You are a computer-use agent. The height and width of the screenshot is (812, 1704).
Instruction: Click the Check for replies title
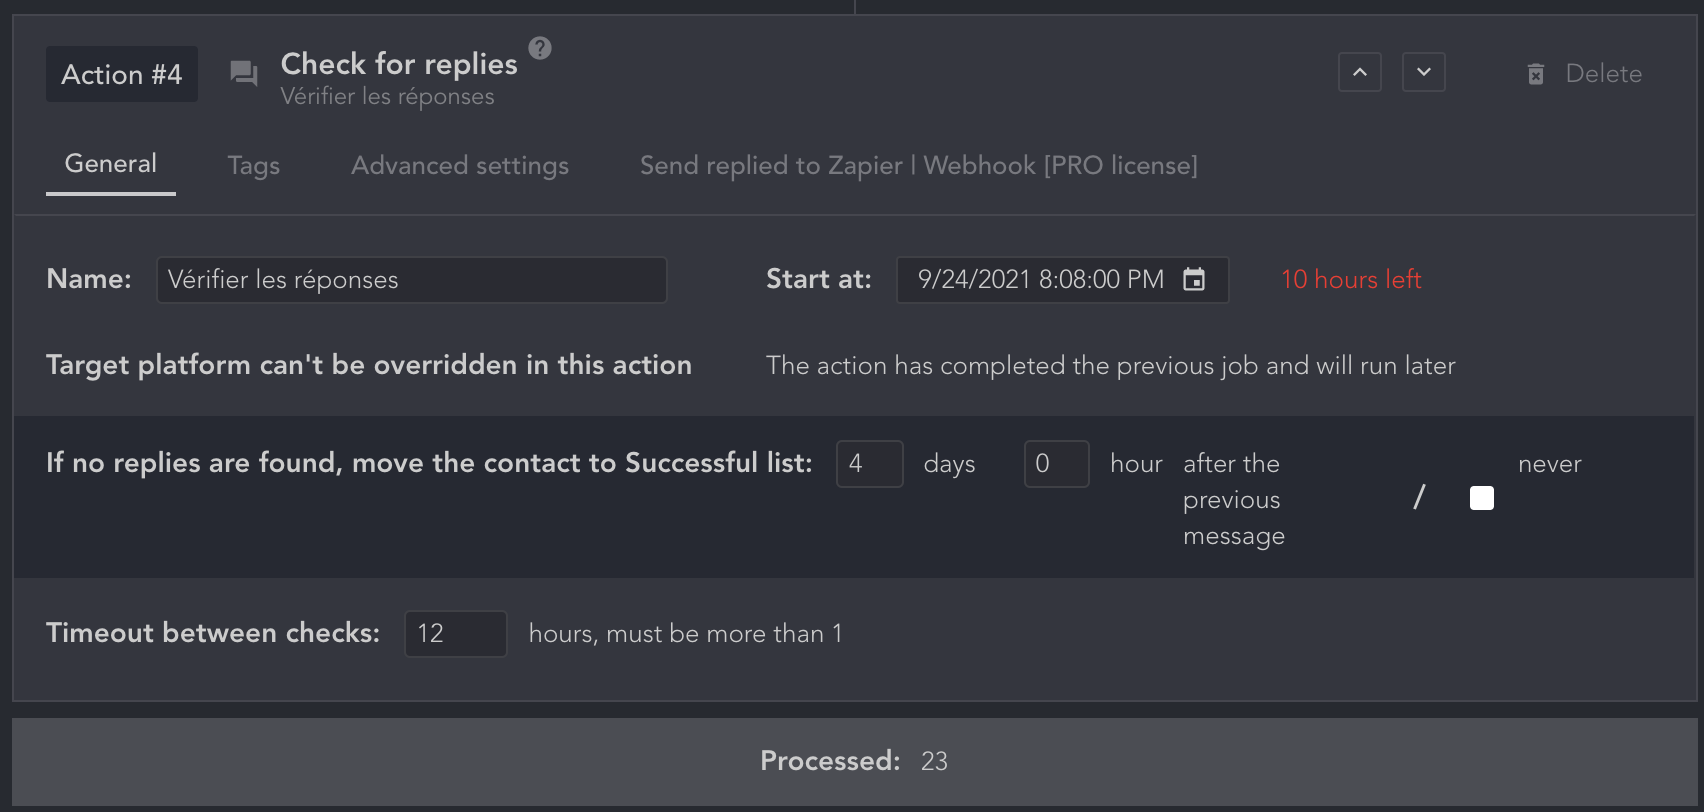tap(399, 64)
